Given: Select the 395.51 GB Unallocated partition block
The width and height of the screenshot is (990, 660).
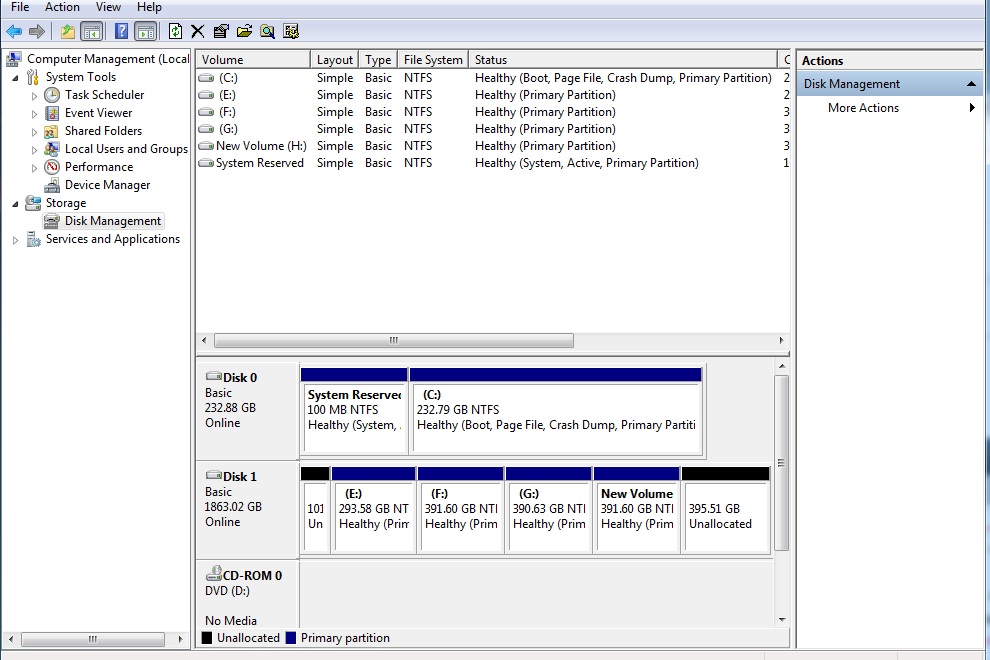Looking at the screenshot, I should pos(725,516).
